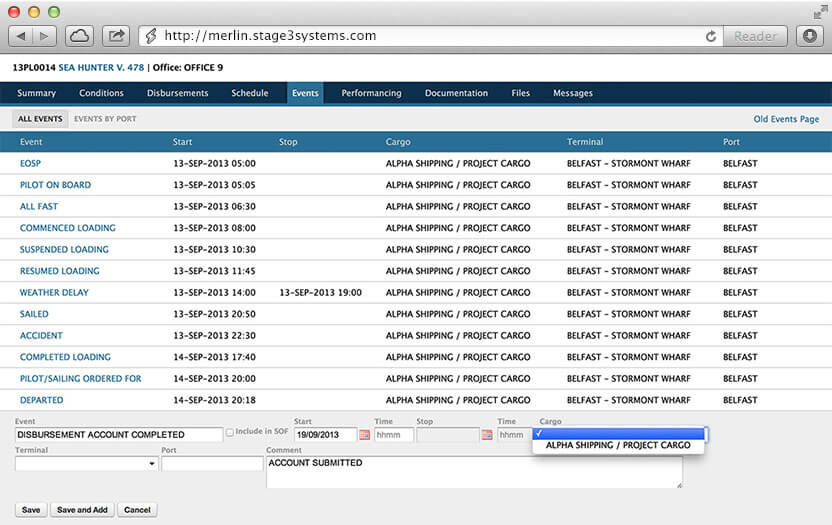Enter full screen with the arrows icon
The image size is (832, 525).
coord(819,10)
